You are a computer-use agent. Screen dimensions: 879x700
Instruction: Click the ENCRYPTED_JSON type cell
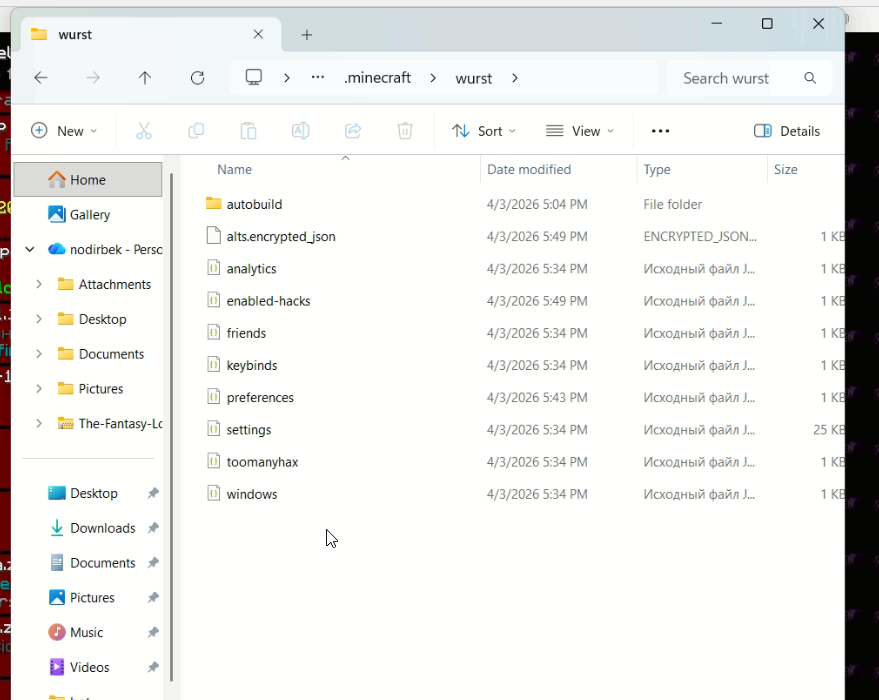[x=700, y=237]
